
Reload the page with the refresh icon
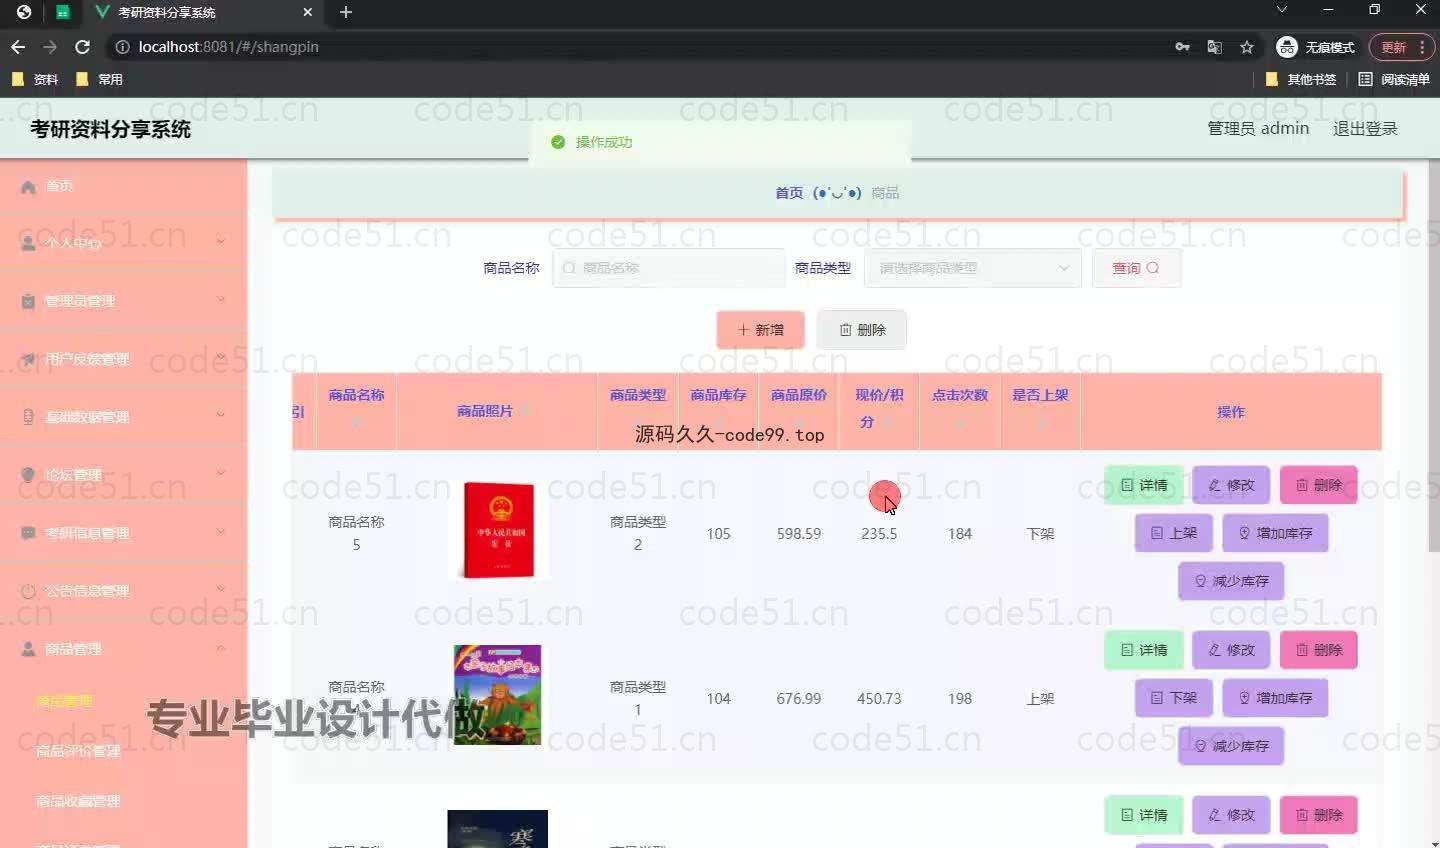[x=83, y=47]
